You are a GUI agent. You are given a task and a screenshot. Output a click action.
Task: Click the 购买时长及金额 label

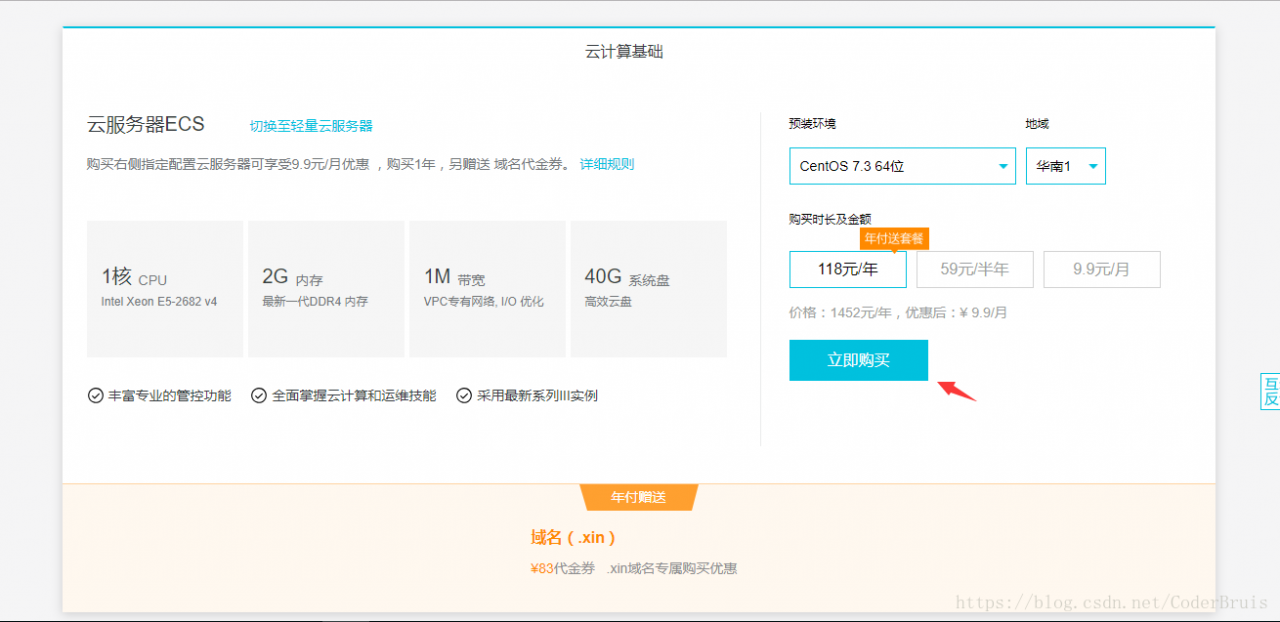pos(830,219)
